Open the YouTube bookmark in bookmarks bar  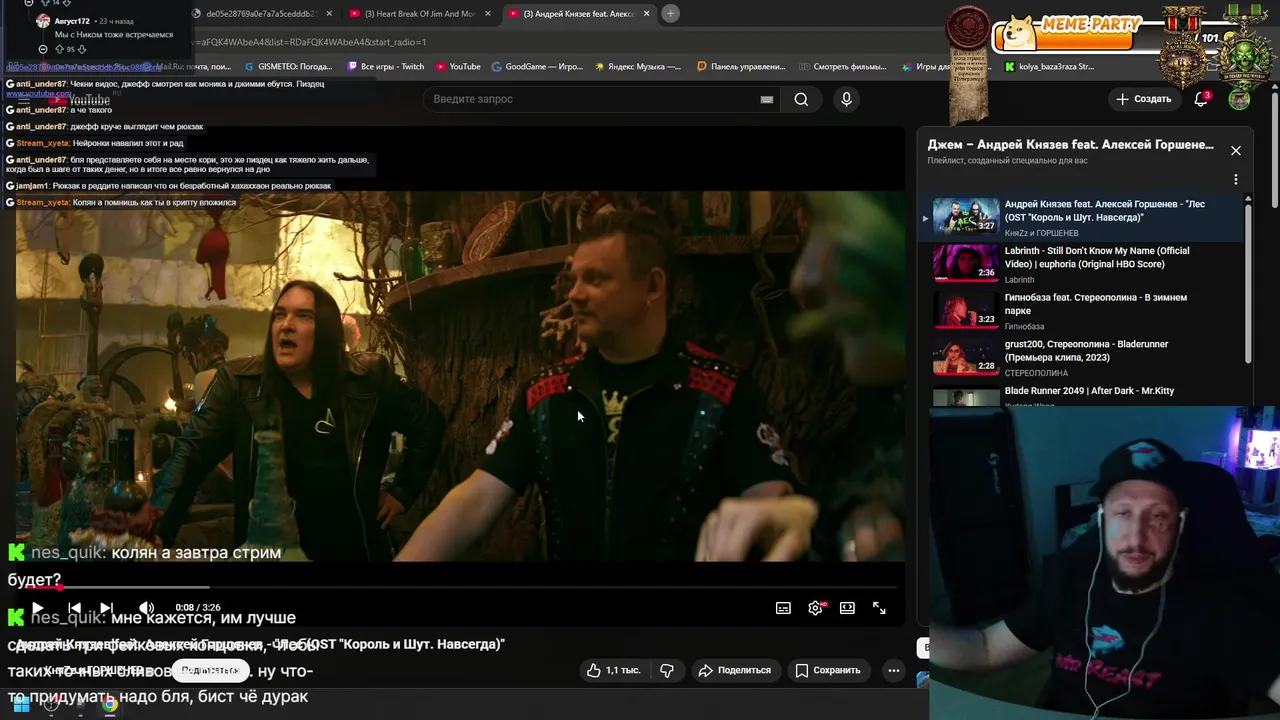458,67
